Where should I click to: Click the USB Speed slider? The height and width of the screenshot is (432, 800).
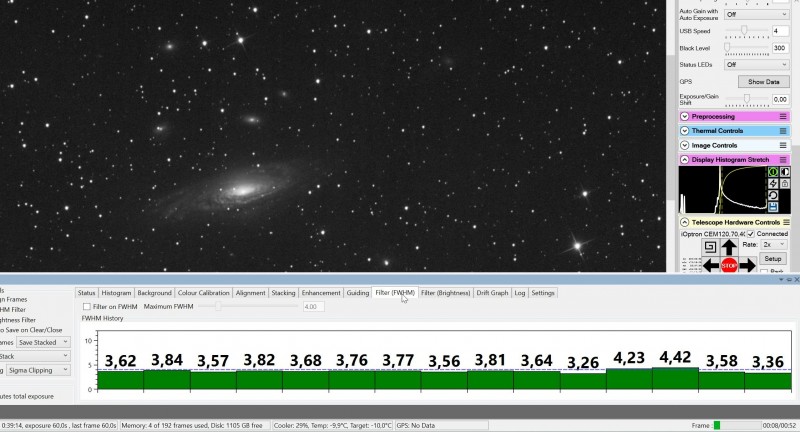click(747, 32)
